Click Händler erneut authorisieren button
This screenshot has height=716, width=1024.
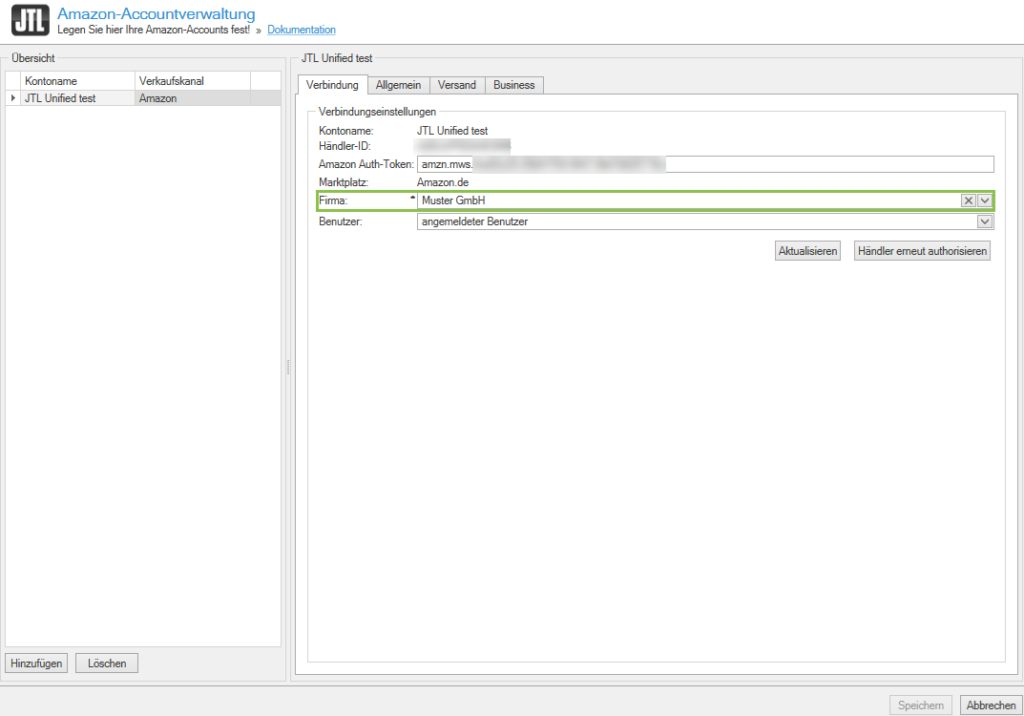point(922,251)
